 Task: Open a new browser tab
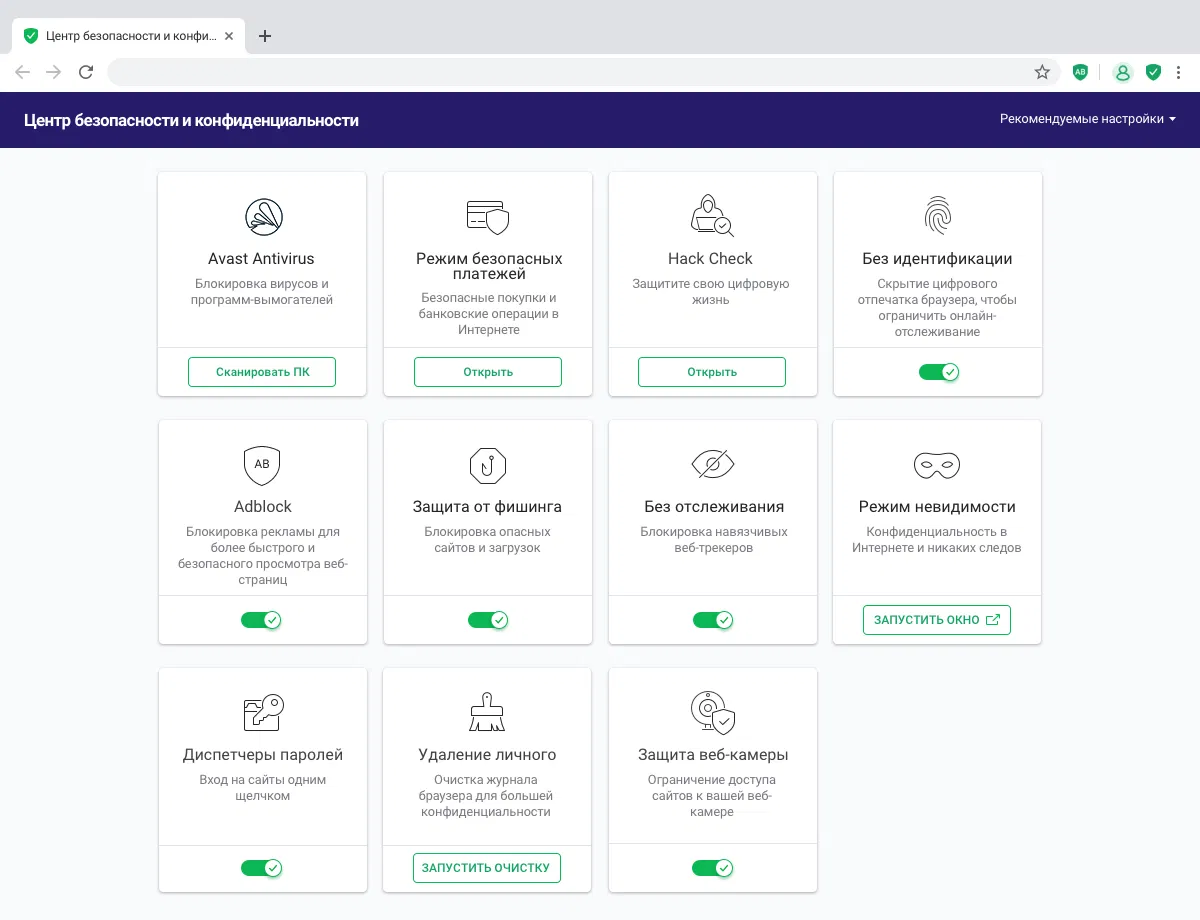click(265, 36)
